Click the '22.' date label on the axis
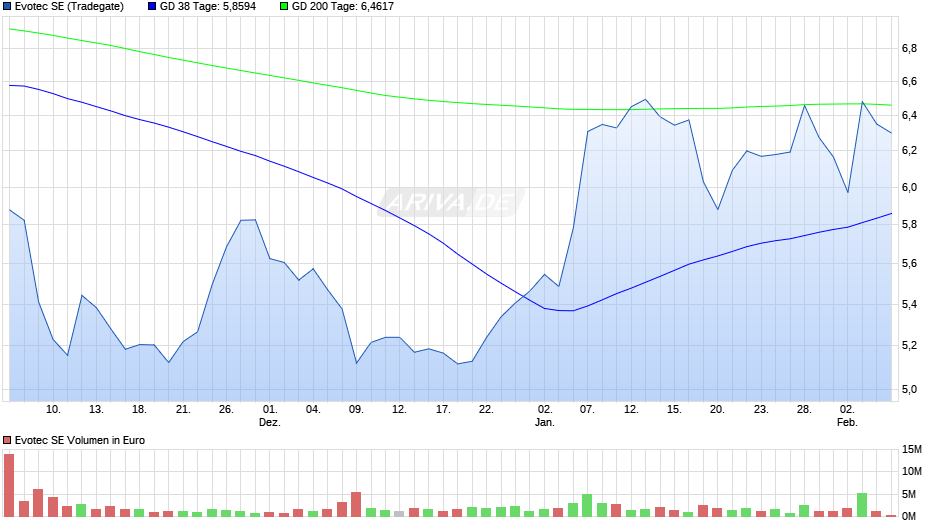The width and height of the screenshot is (940, 526). pyautogui.click(x=486, y=409)
